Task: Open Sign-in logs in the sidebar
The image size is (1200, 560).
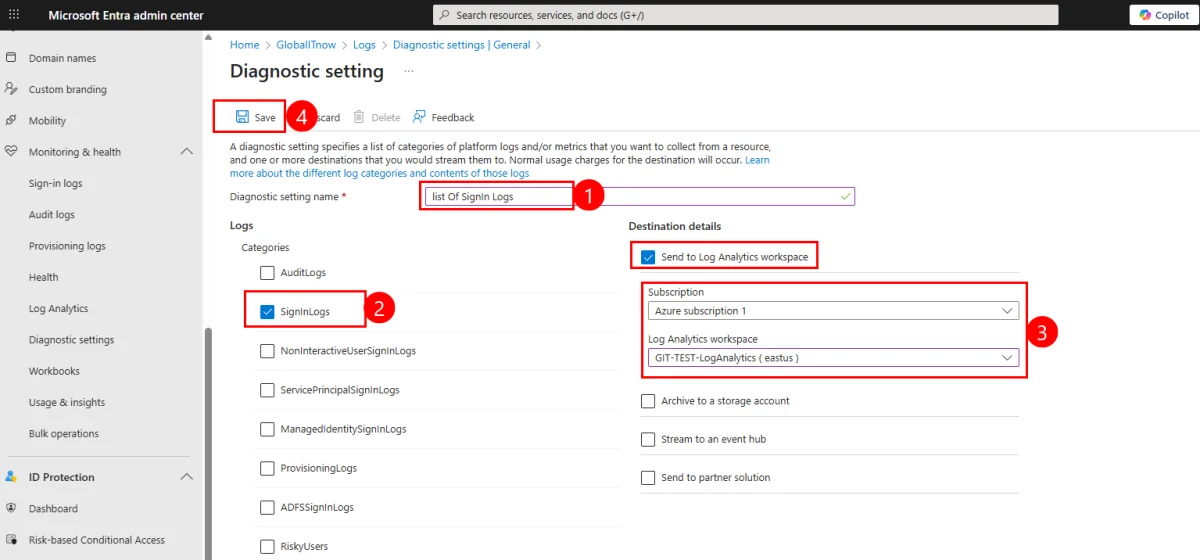Action: tap(56, 184)
